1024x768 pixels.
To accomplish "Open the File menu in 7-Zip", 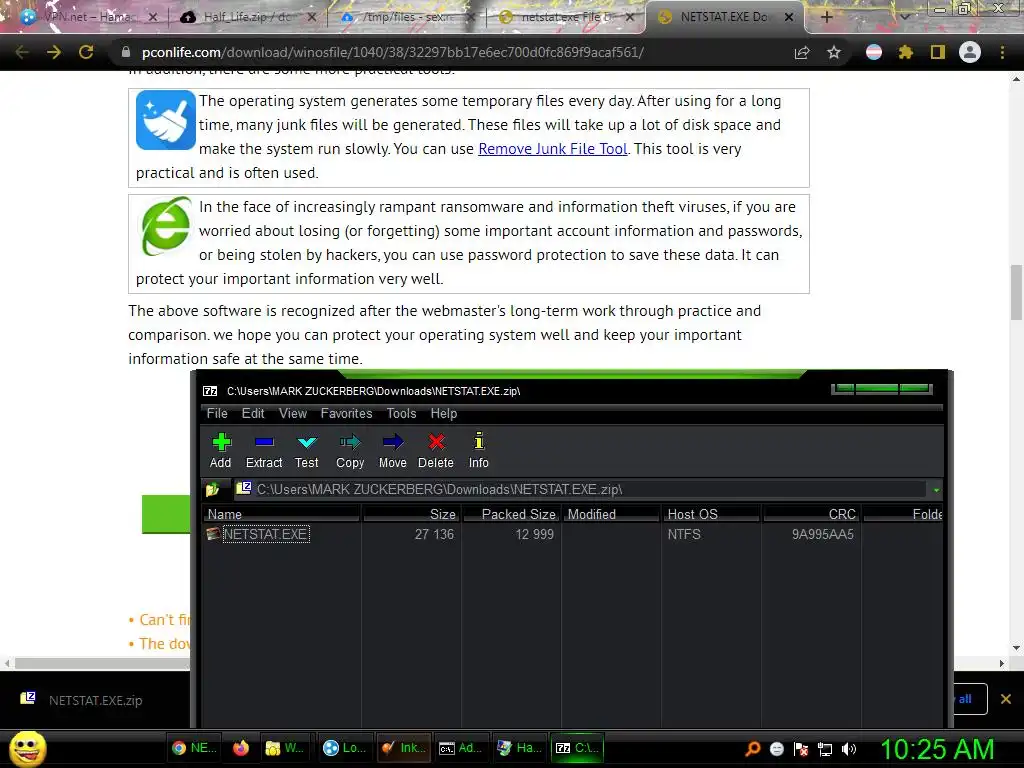I will 217,413.
